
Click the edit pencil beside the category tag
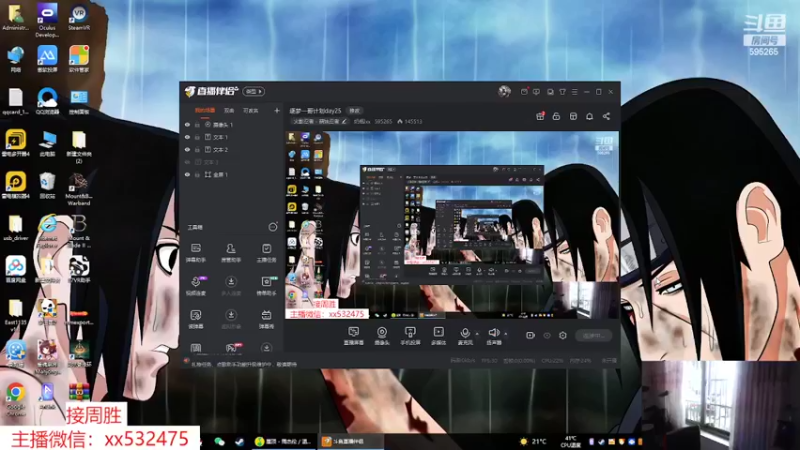344,121
